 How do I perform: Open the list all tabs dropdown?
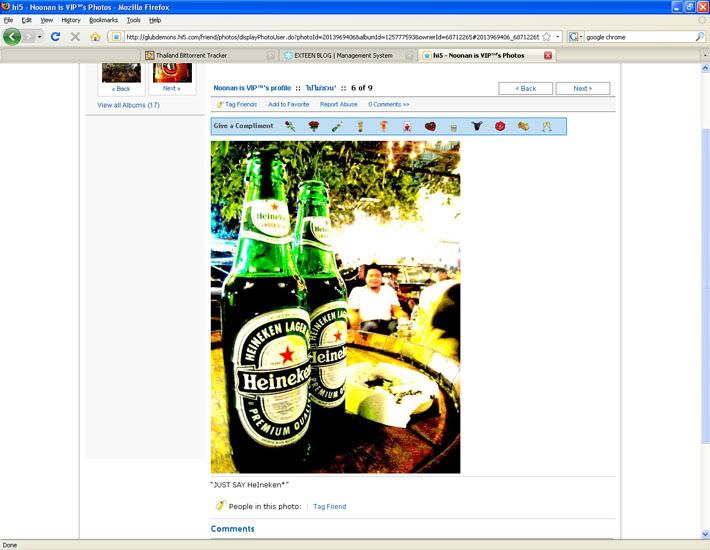click(x=705, y=55)
